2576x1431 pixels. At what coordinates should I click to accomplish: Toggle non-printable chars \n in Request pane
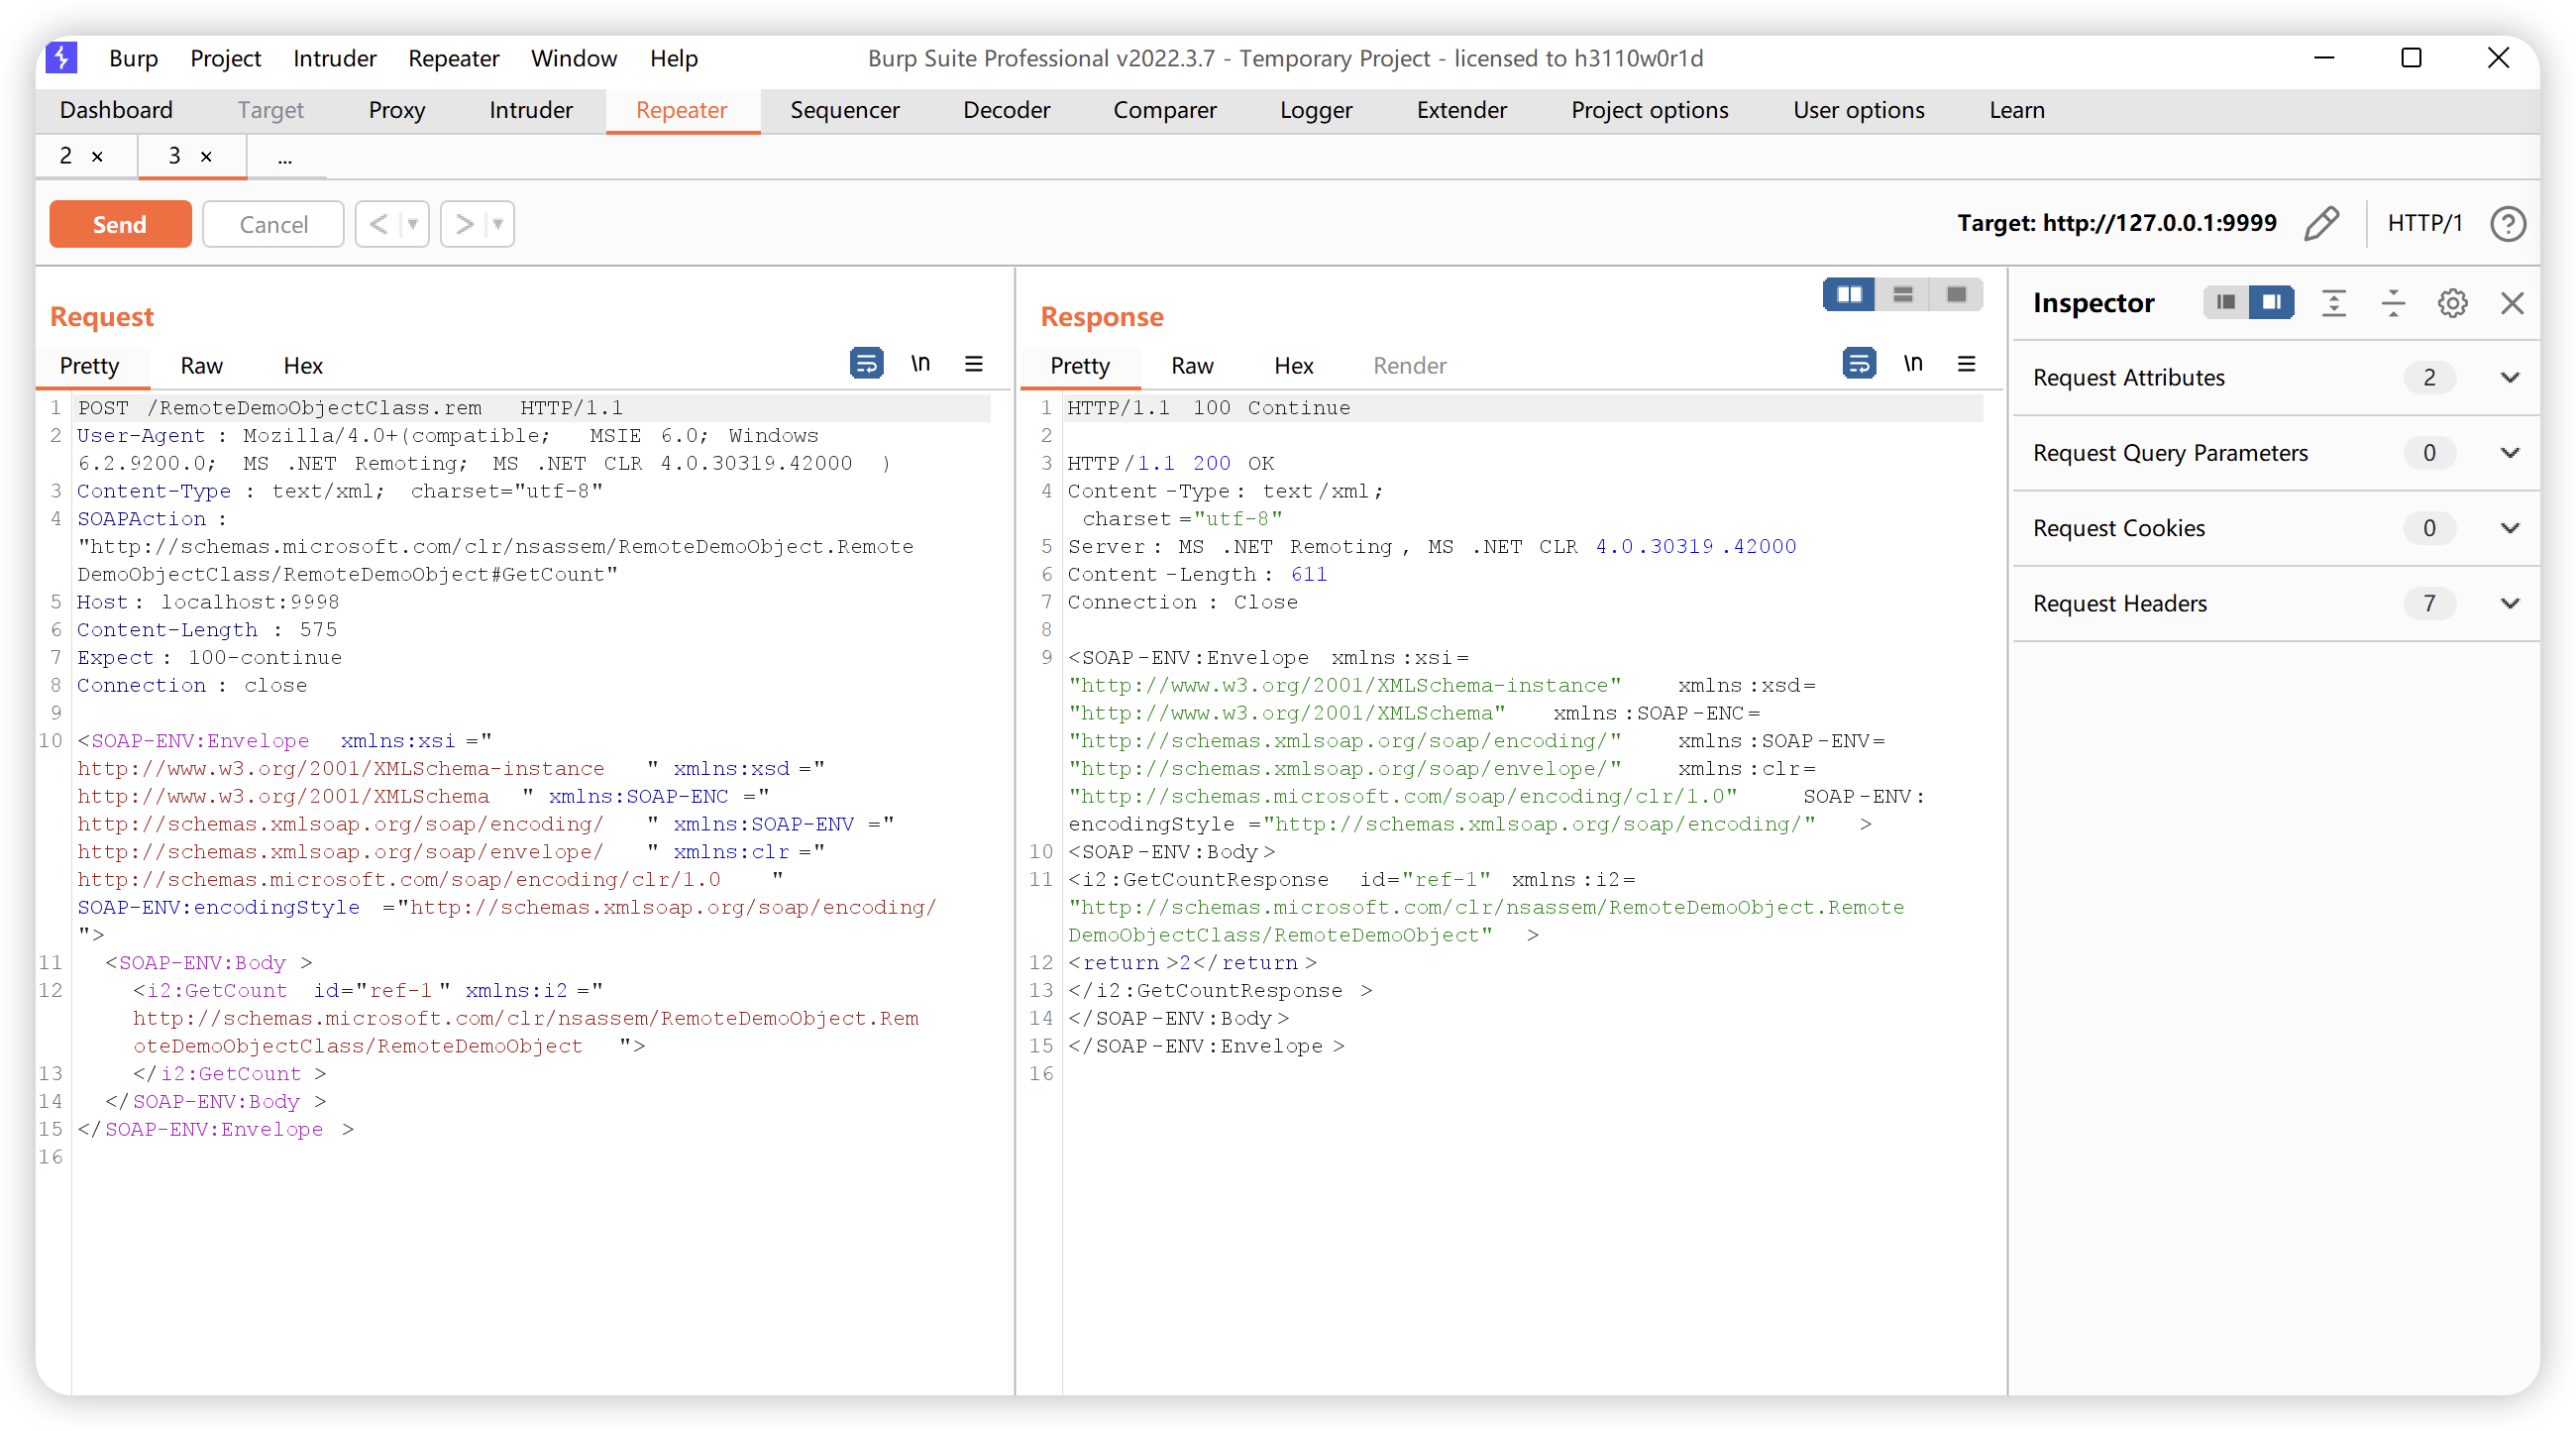920,363
